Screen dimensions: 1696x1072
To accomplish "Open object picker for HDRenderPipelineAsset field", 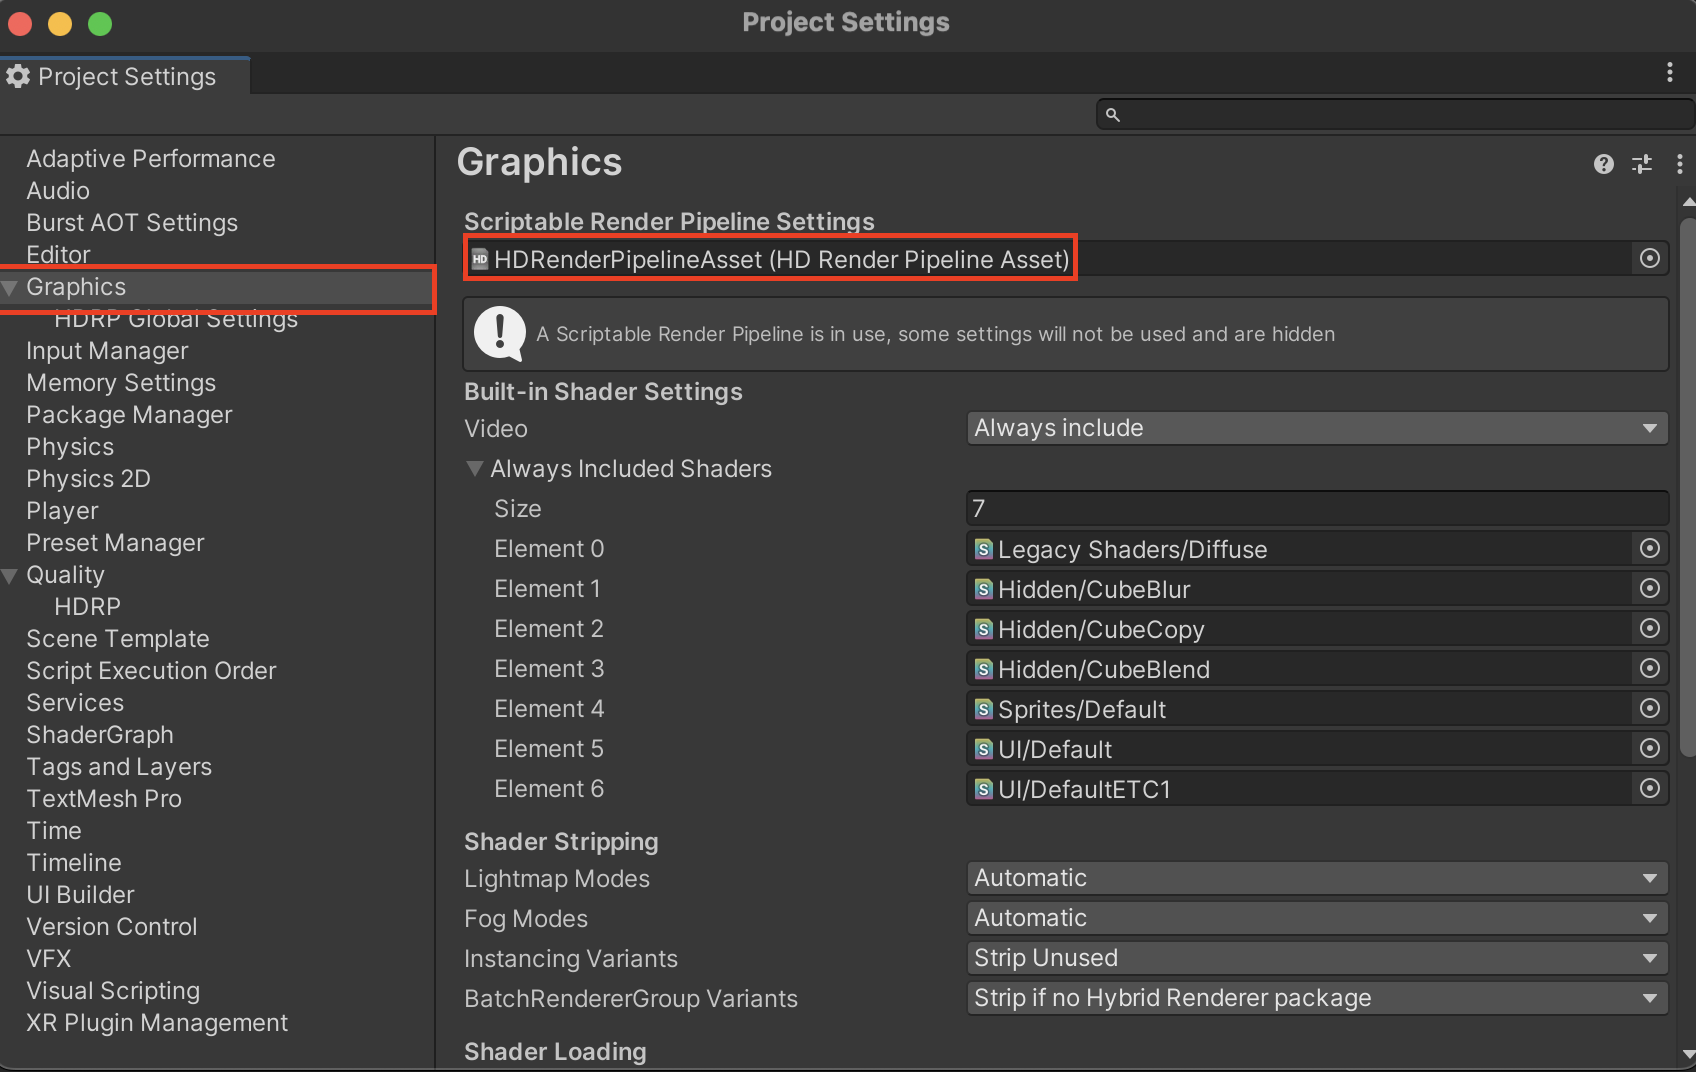I will (1650, 259).
